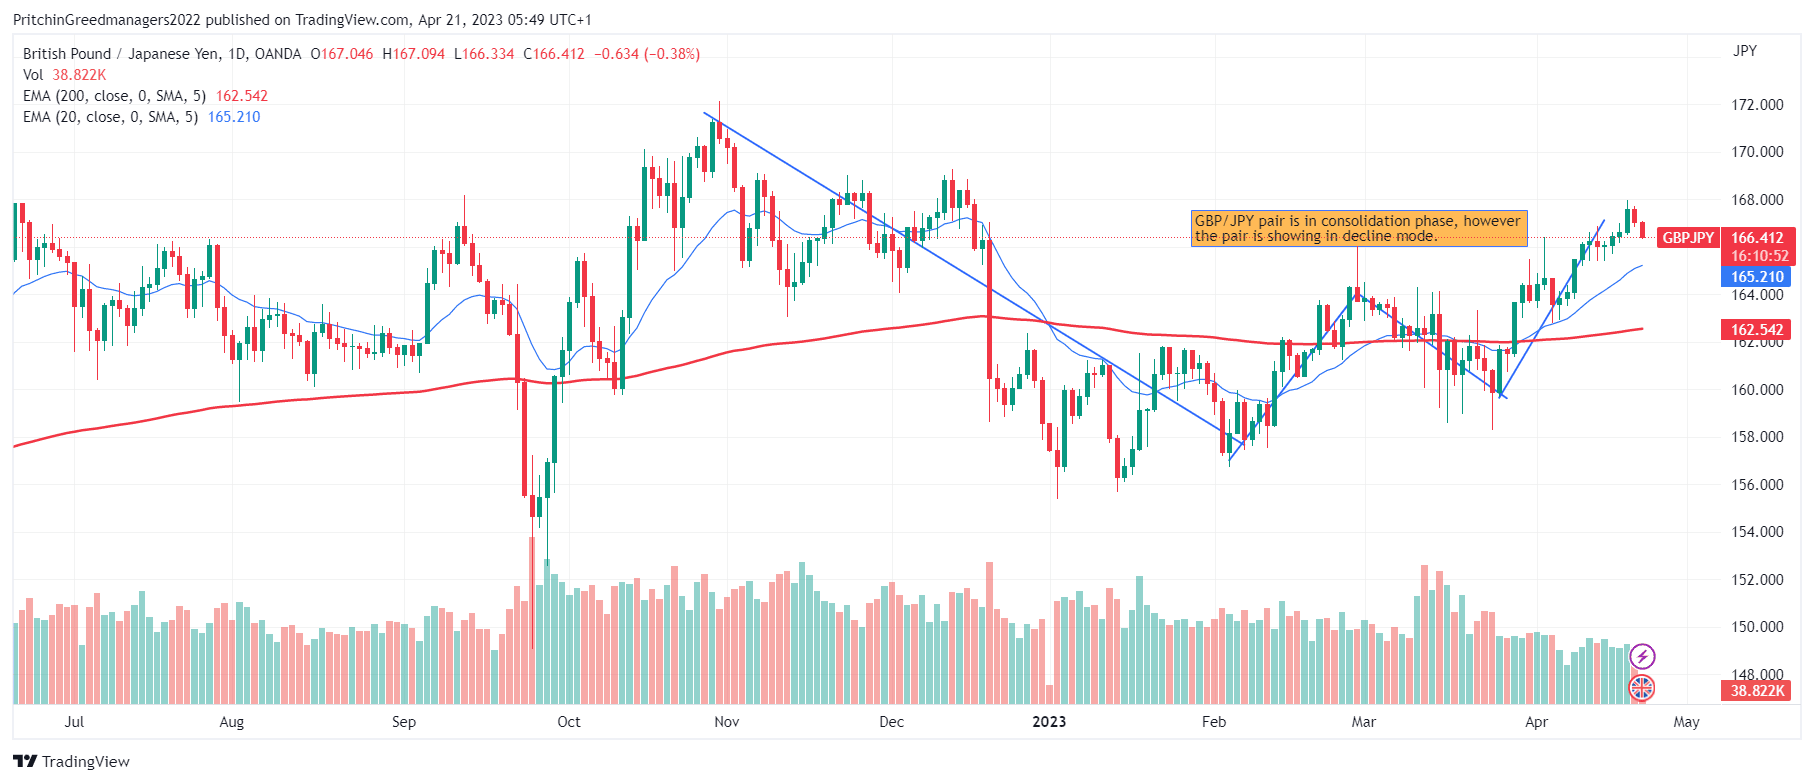Click the Mar label on the time axis
This screenshot has height=783, width=1814.
point(1364,722)
